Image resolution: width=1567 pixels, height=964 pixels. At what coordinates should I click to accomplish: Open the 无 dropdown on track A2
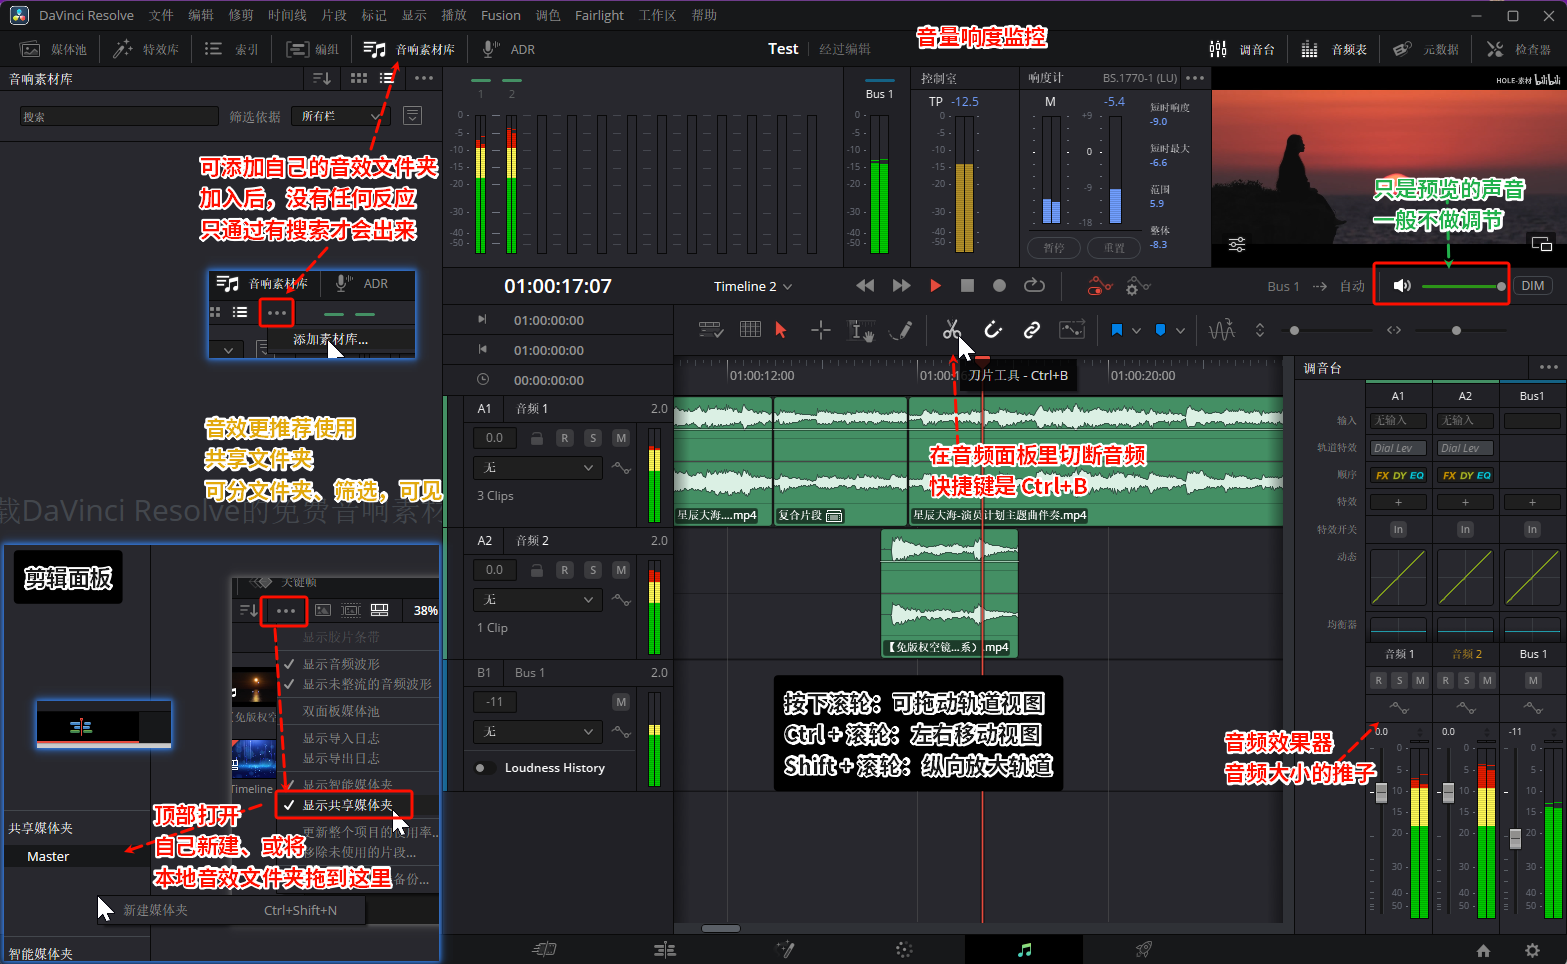point(538,599)
